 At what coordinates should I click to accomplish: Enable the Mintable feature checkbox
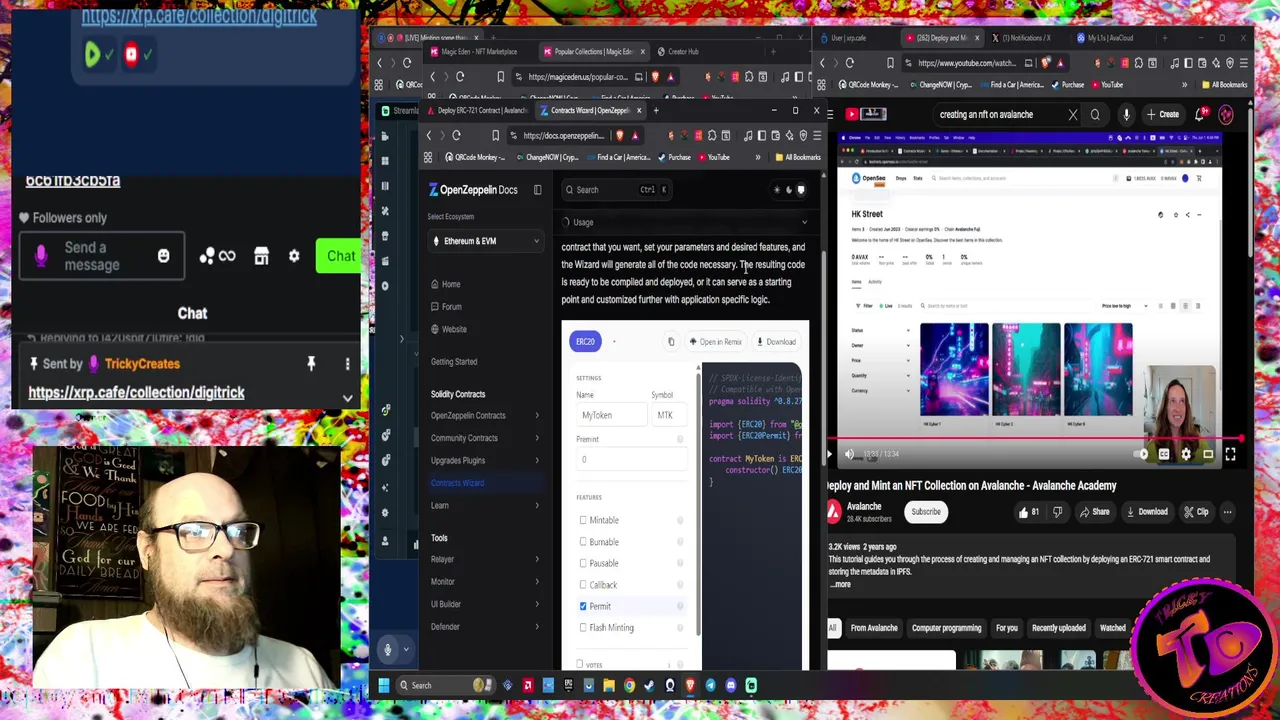[583, 520]
